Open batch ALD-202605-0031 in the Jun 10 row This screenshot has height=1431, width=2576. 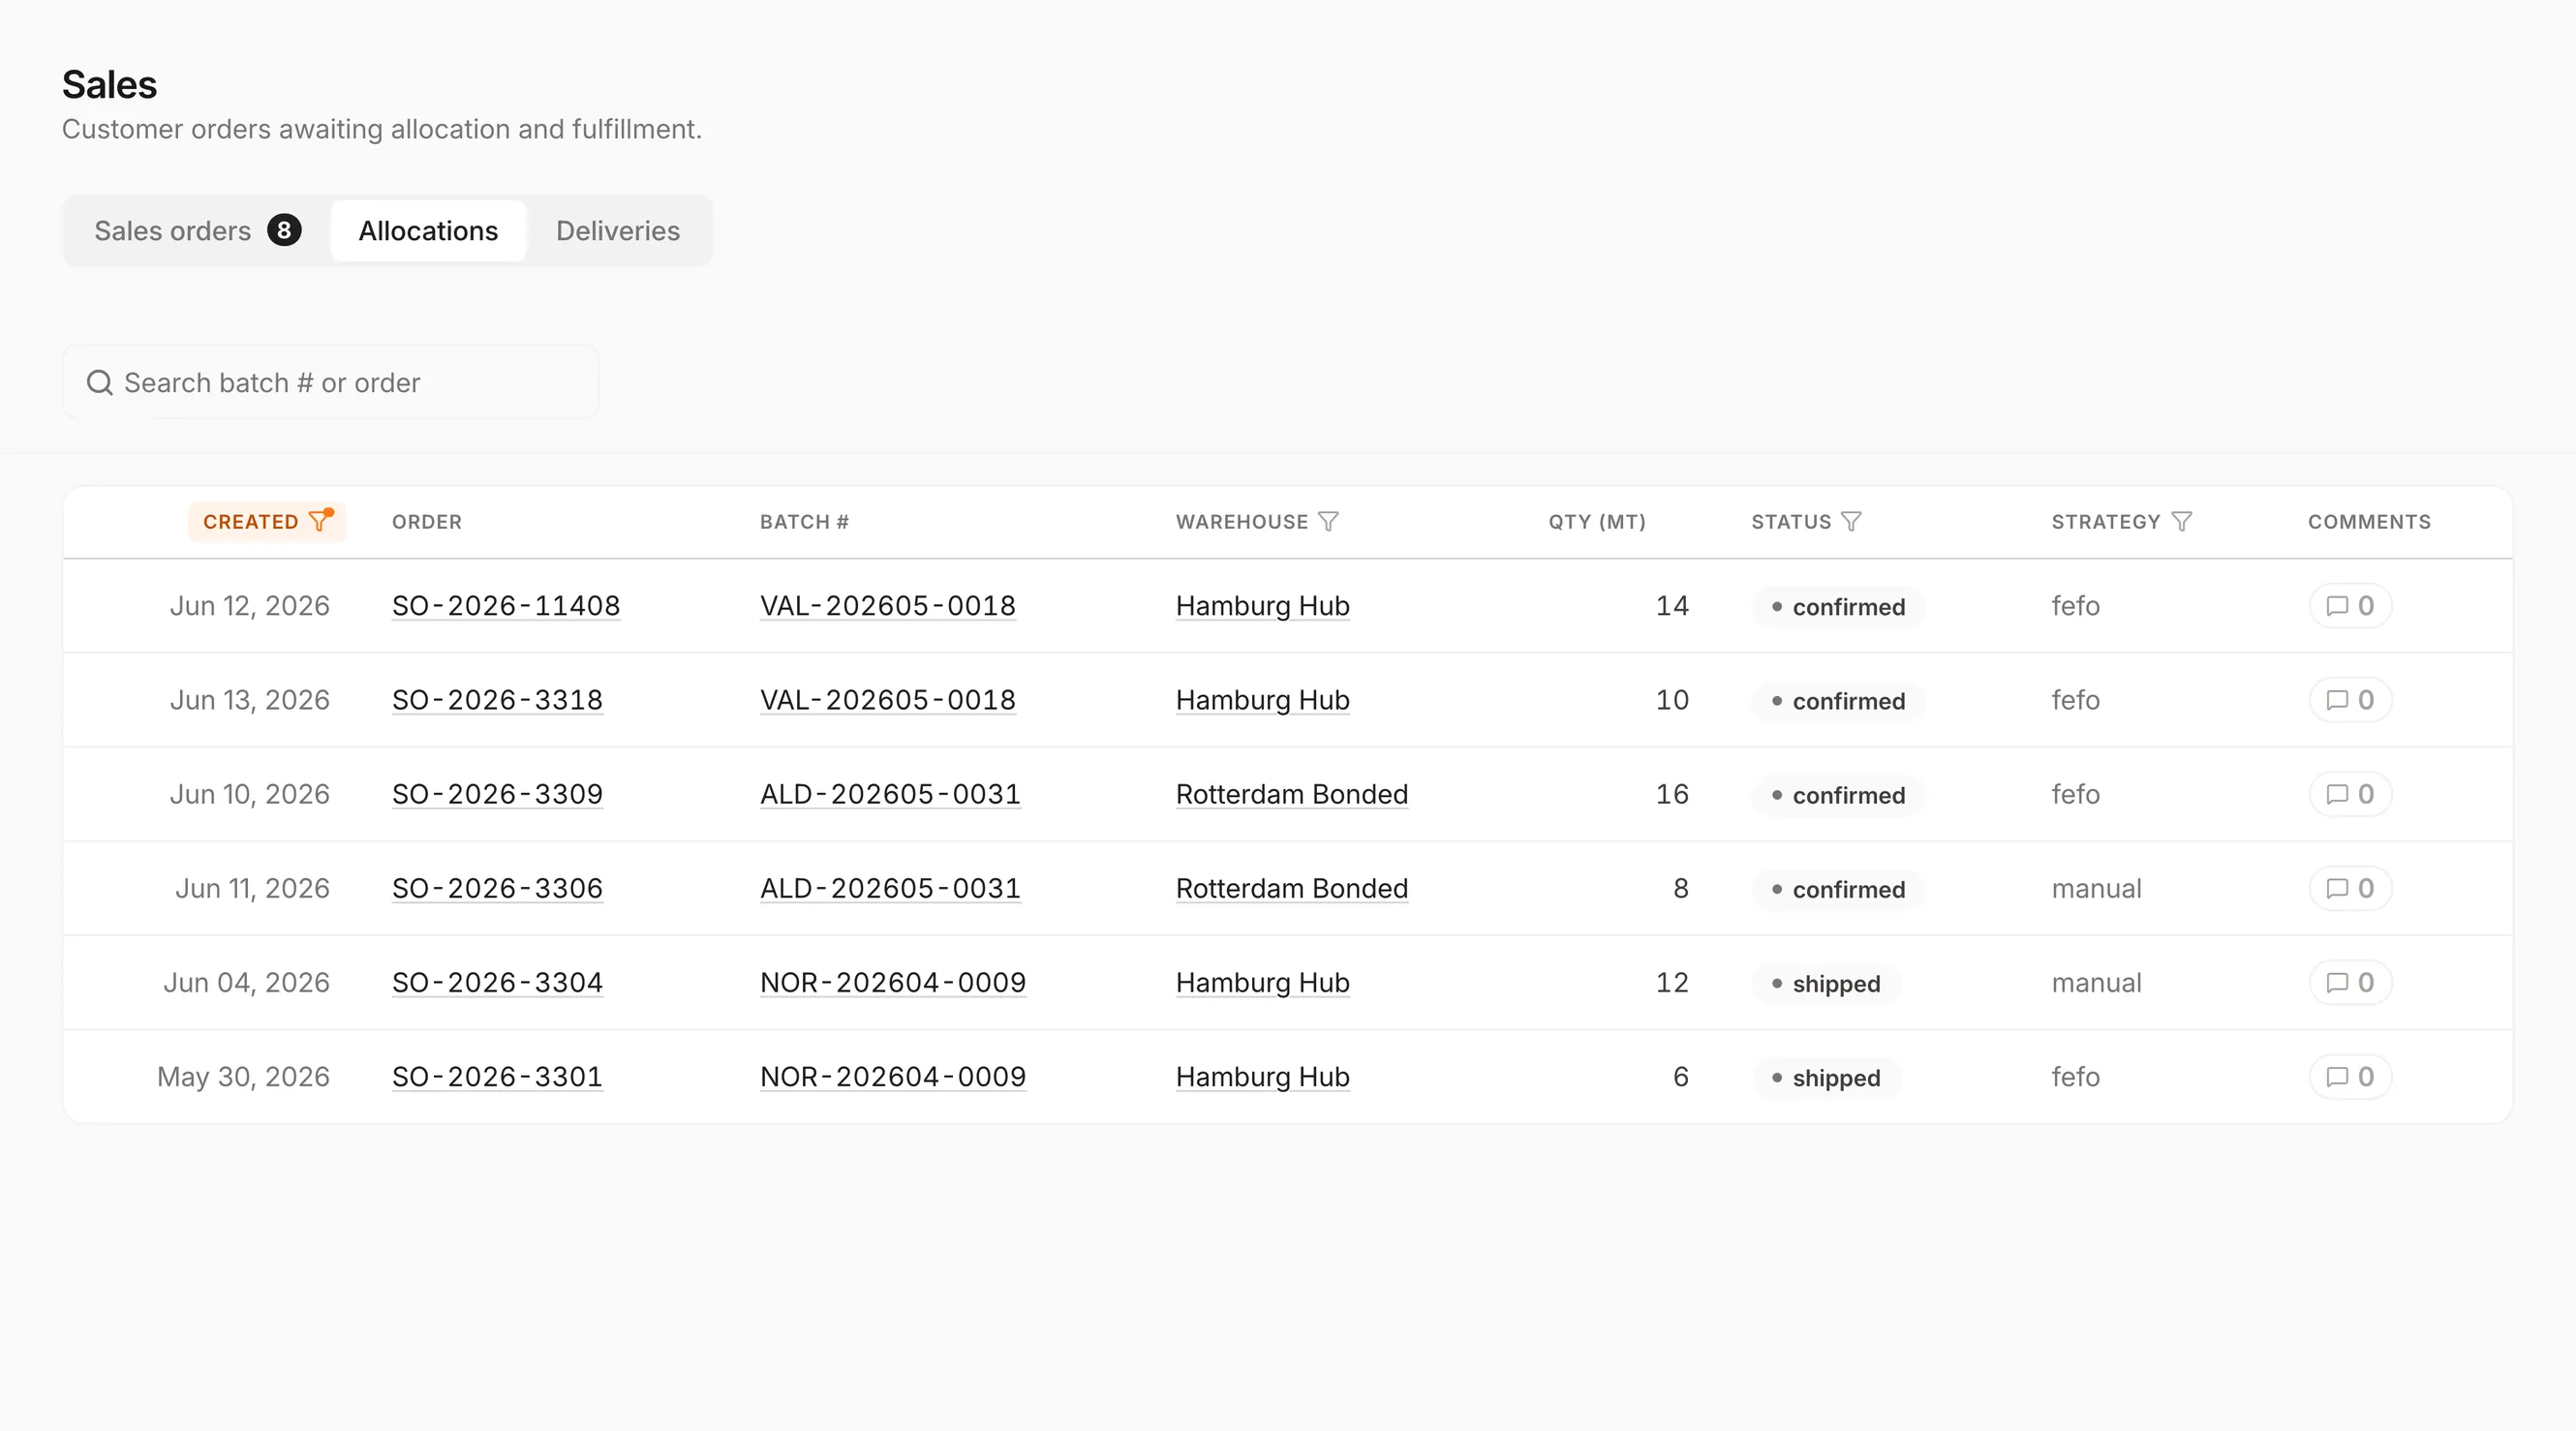pos(890,794)
